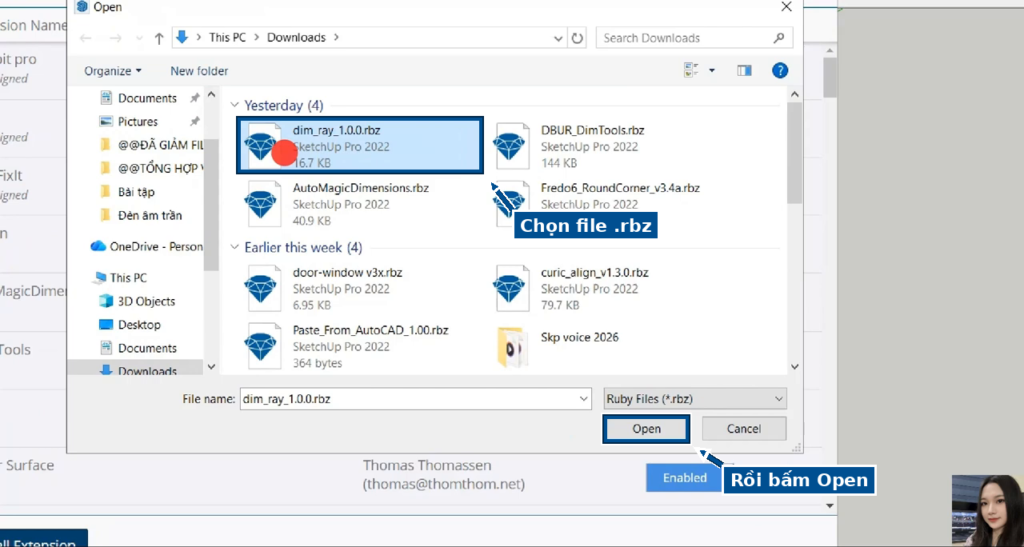The width and height of the screenshot is (1024, 547).
Task: Refresh the Downloads folder view
Action: pyautogui.click(x=577, y=38)
